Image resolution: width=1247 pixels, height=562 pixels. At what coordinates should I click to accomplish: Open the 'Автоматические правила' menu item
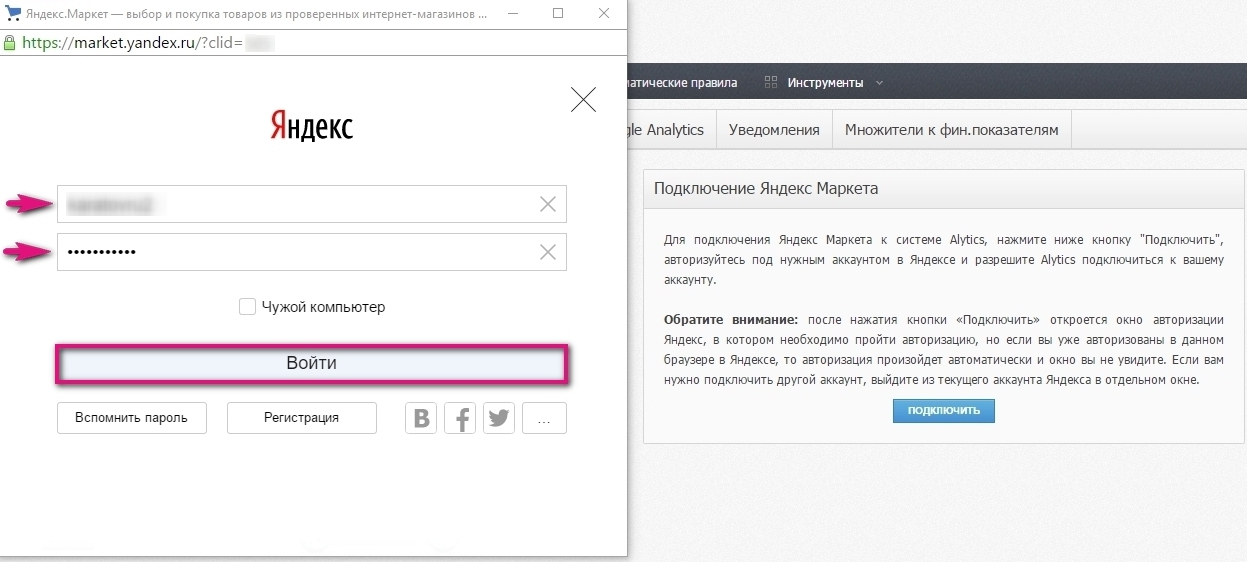click(682, 82)
